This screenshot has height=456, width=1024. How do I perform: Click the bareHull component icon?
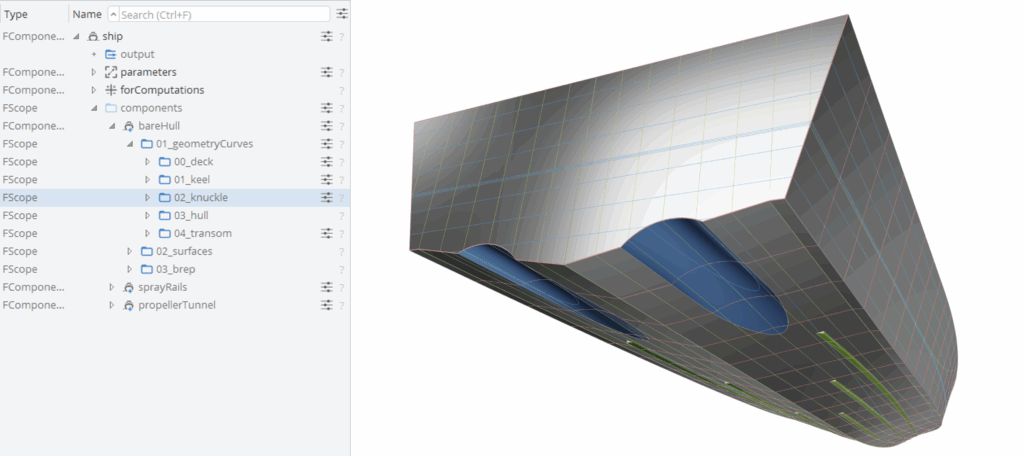tap(128, 126)
